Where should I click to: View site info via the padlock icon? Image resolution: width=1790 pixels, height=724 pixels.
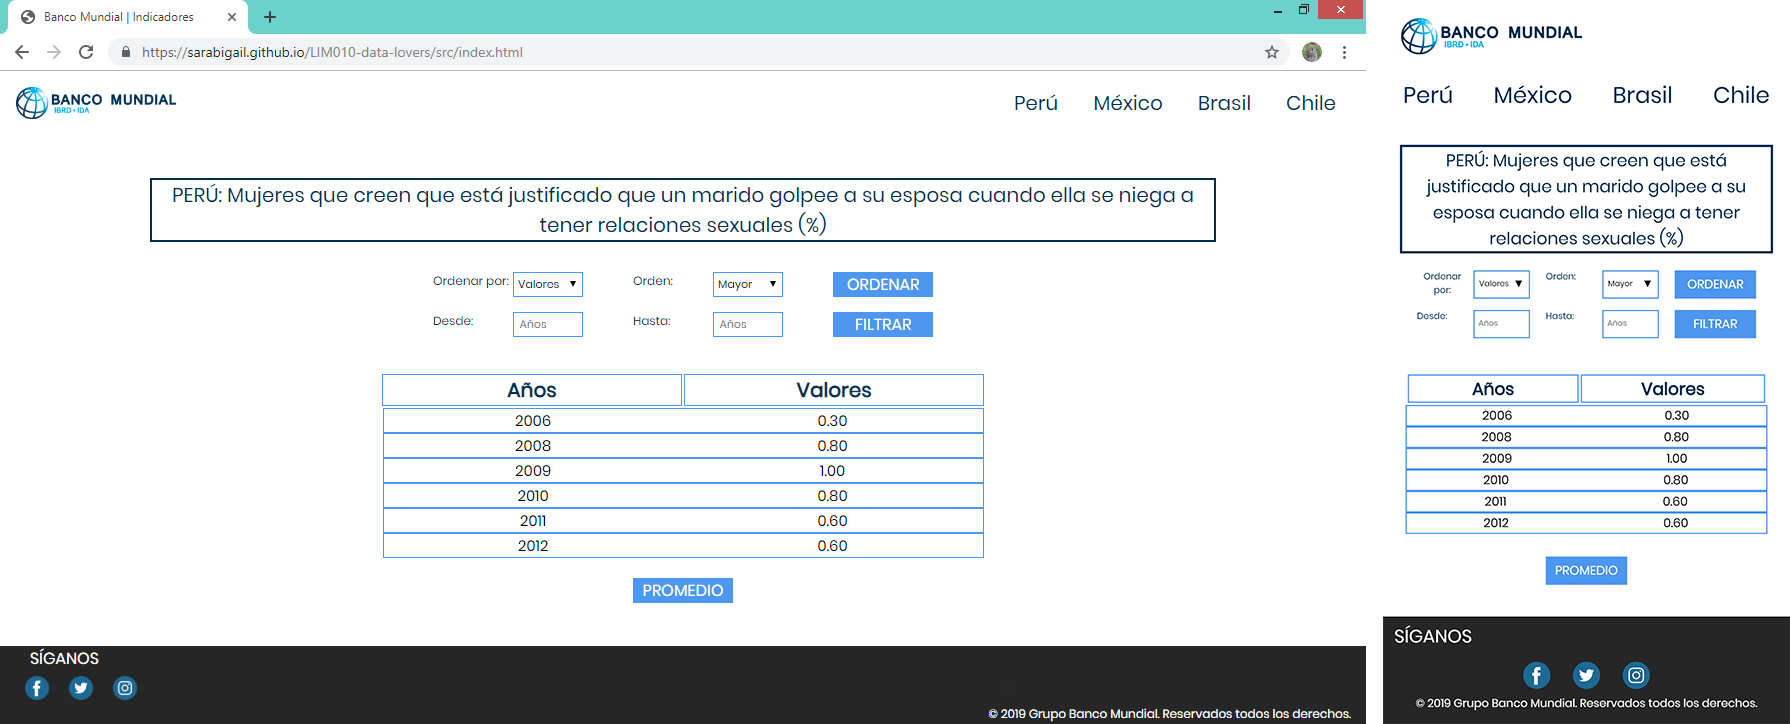[x=126, y=52]
